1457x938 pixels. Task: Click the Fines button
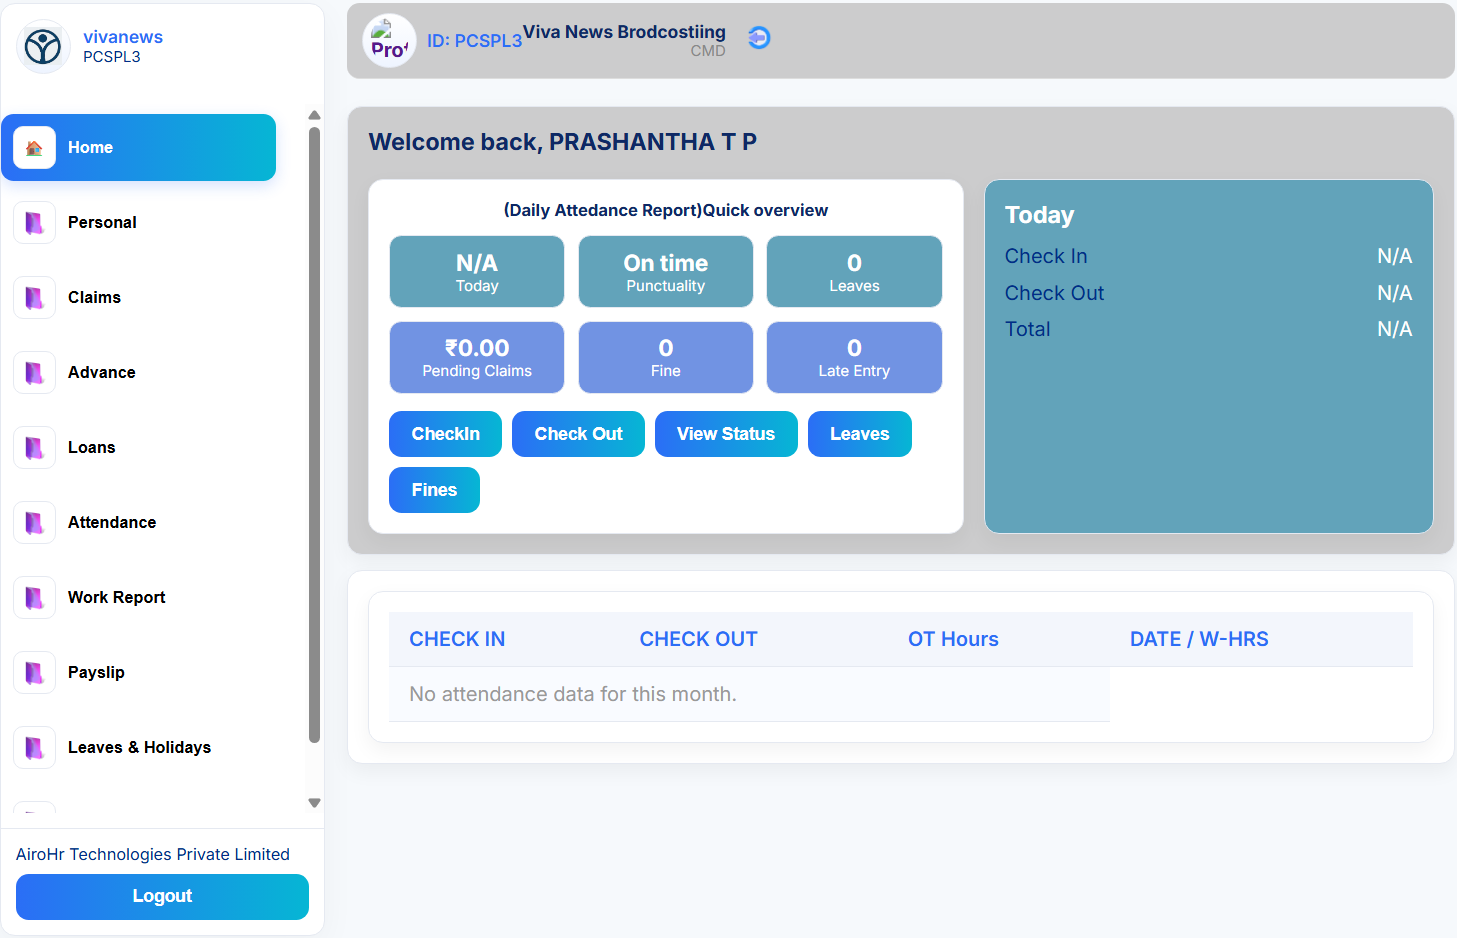point(434,490)
